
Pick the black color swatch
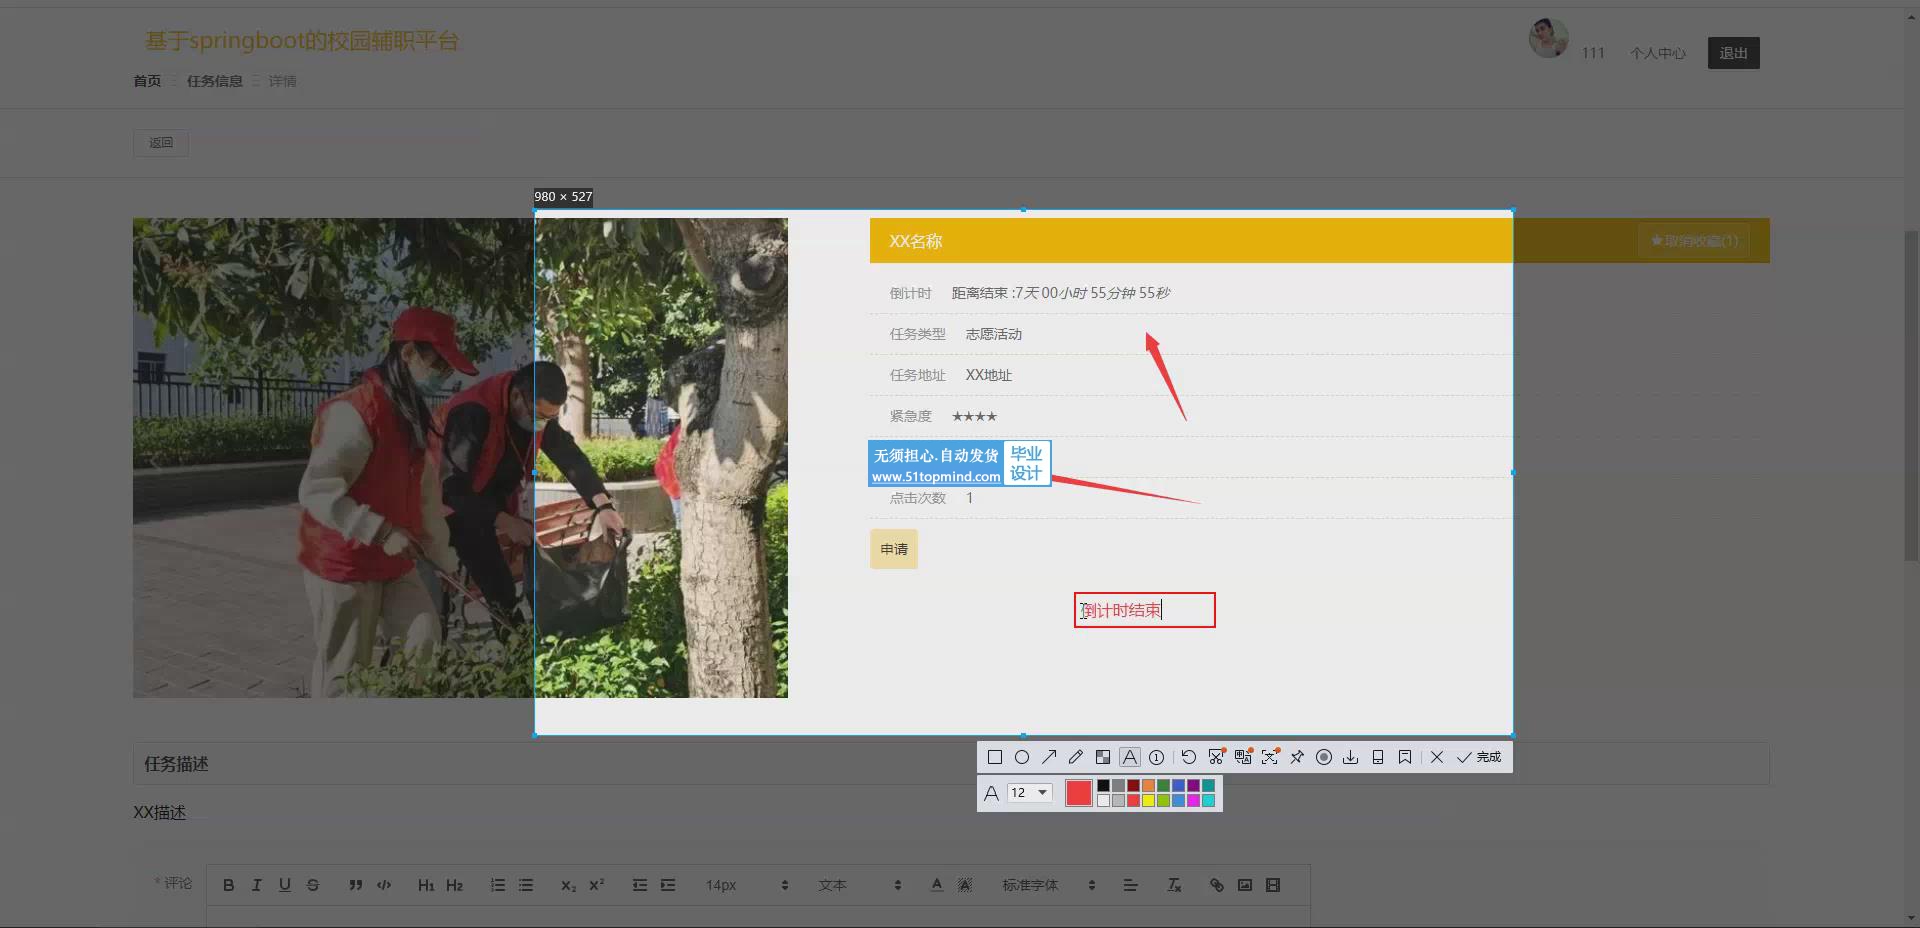pos(1103,786)
